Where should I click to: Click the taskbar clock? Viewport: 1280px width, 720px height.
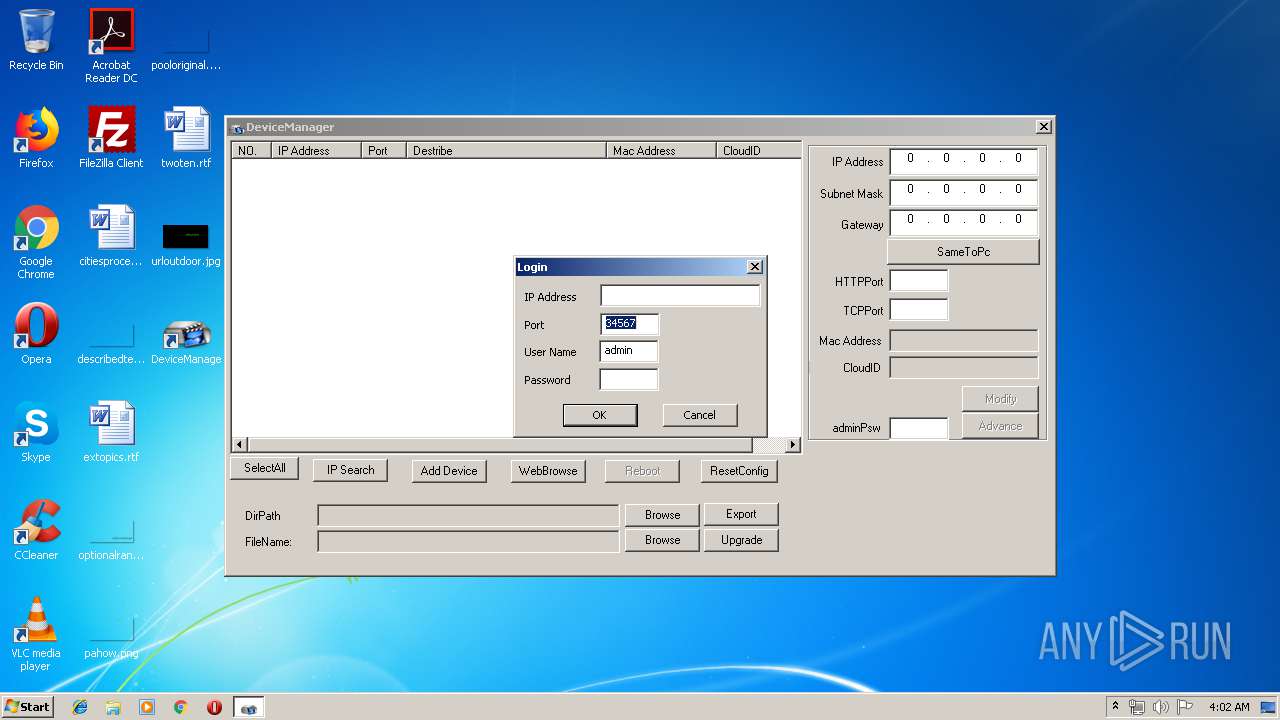pos(1229,707)
